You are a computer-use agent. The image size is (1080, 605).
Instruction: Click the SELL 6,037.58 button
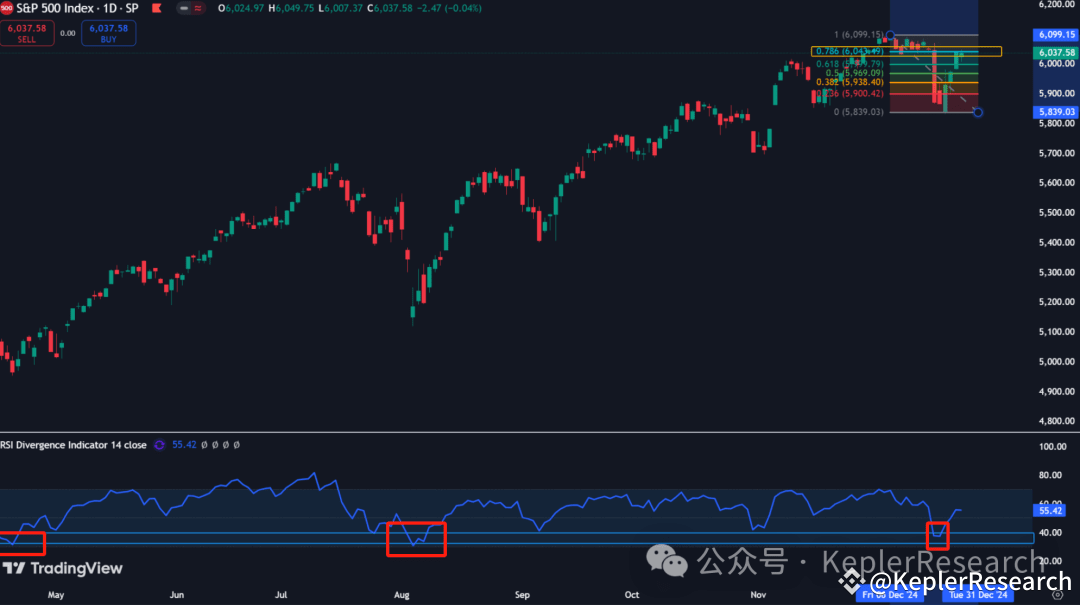[x=27, y=33]
